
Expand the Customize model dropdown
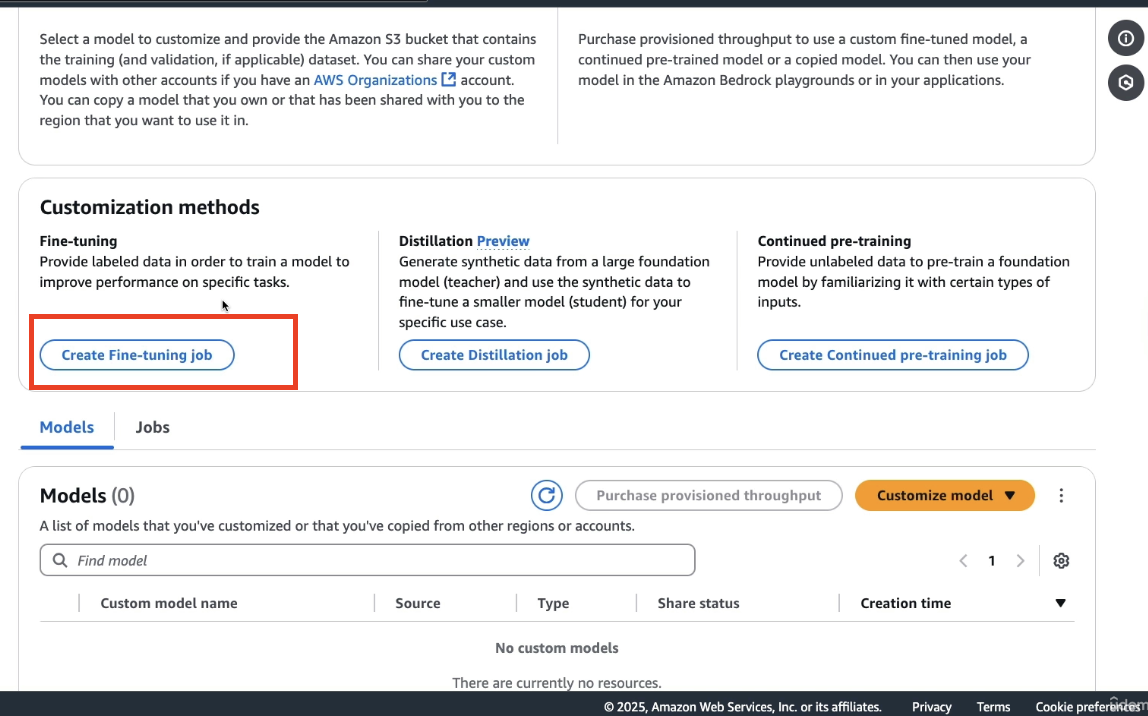[x=944, y=496]
